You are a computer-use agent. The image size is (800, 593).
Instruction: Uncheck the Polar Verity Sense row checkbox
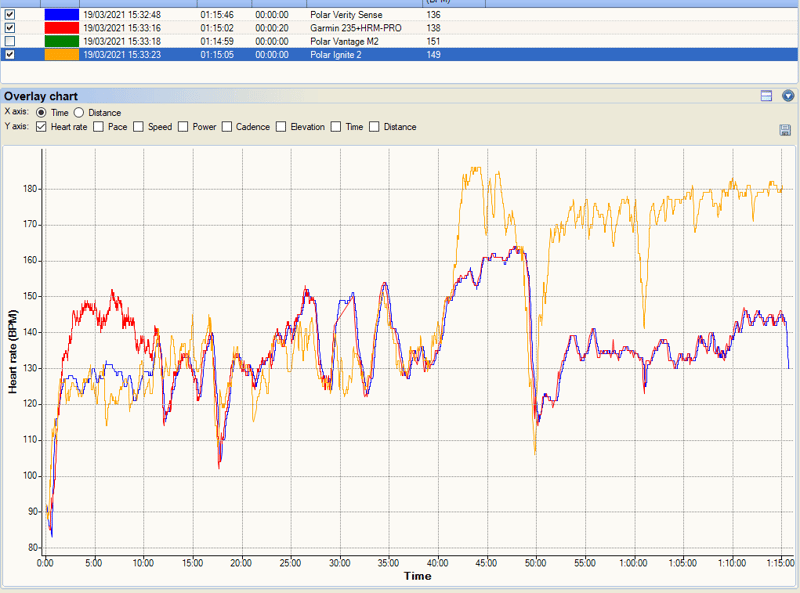click(10, 15)
